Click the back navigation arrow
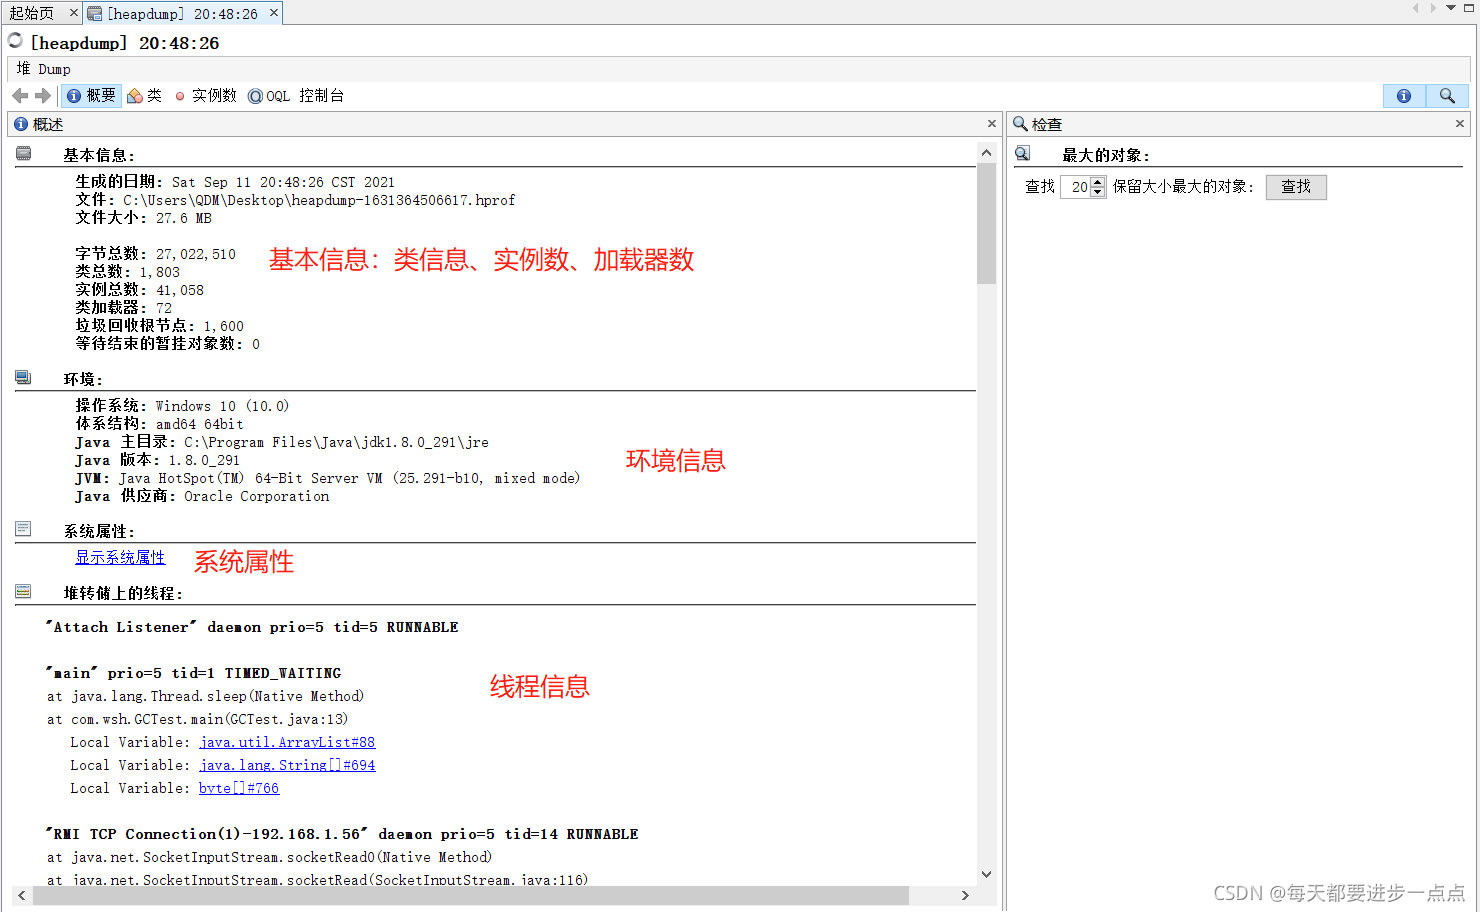The height and width of the screenshot is (912, 1480). coord(19,95)
